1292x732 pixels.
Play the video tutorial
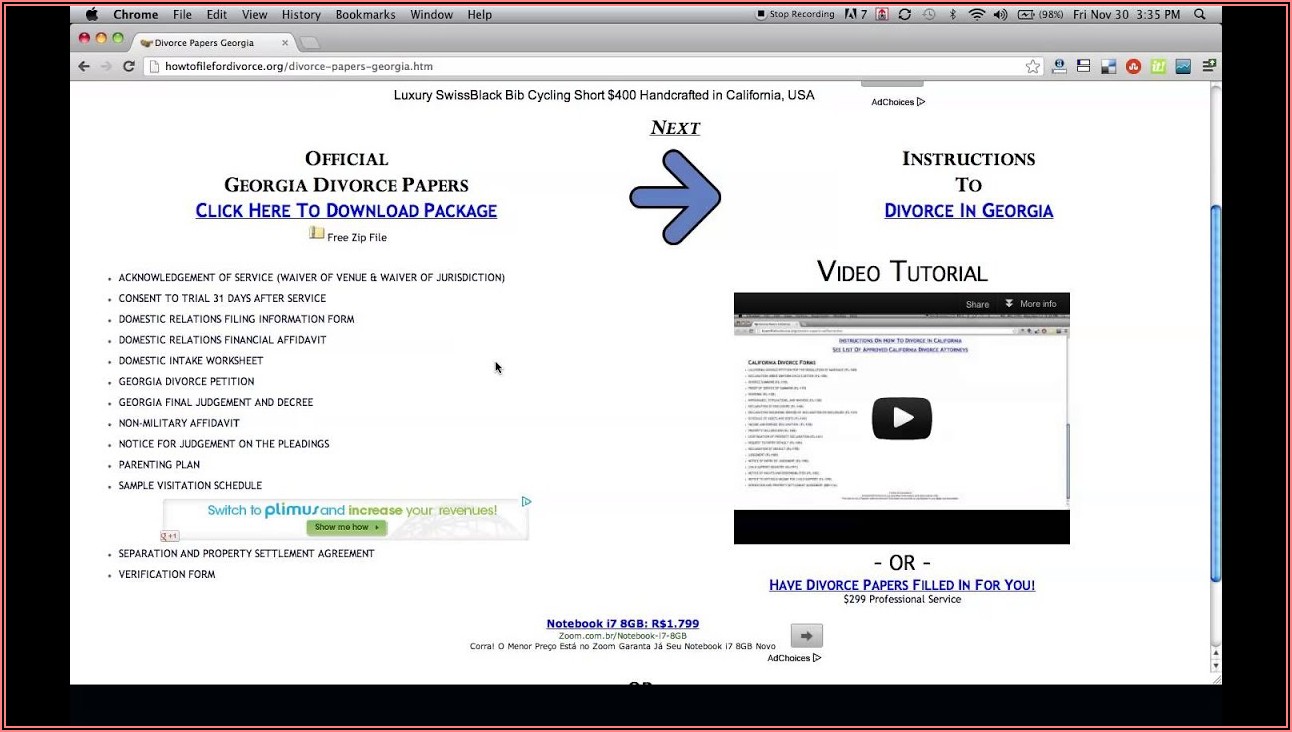tap(902, 418)
